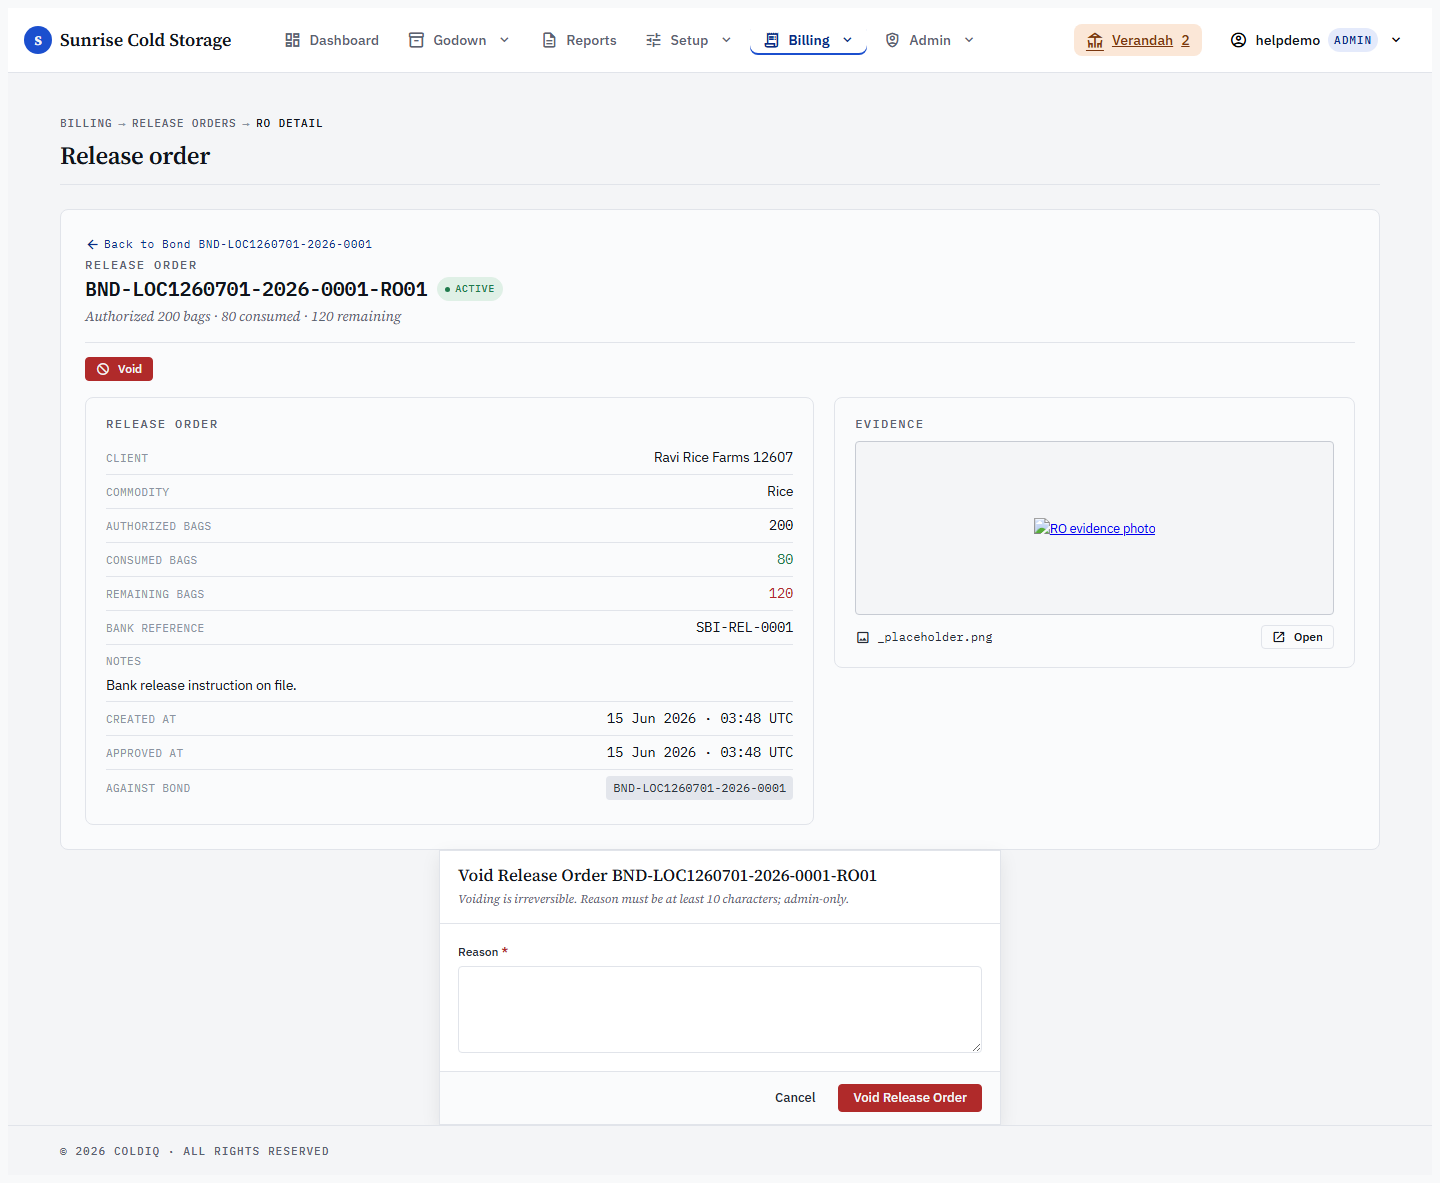Click the note Bank release instruction on file.
This screenshot has height=1183, width=1440.
click(201, 685)
